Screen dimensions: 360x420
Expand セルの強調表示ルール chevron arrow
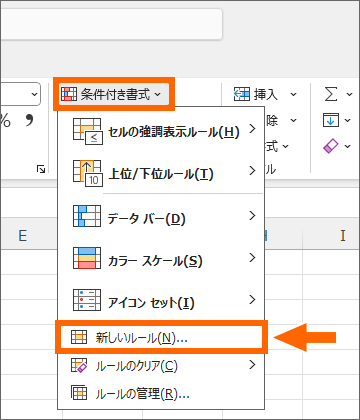(252, 128)
